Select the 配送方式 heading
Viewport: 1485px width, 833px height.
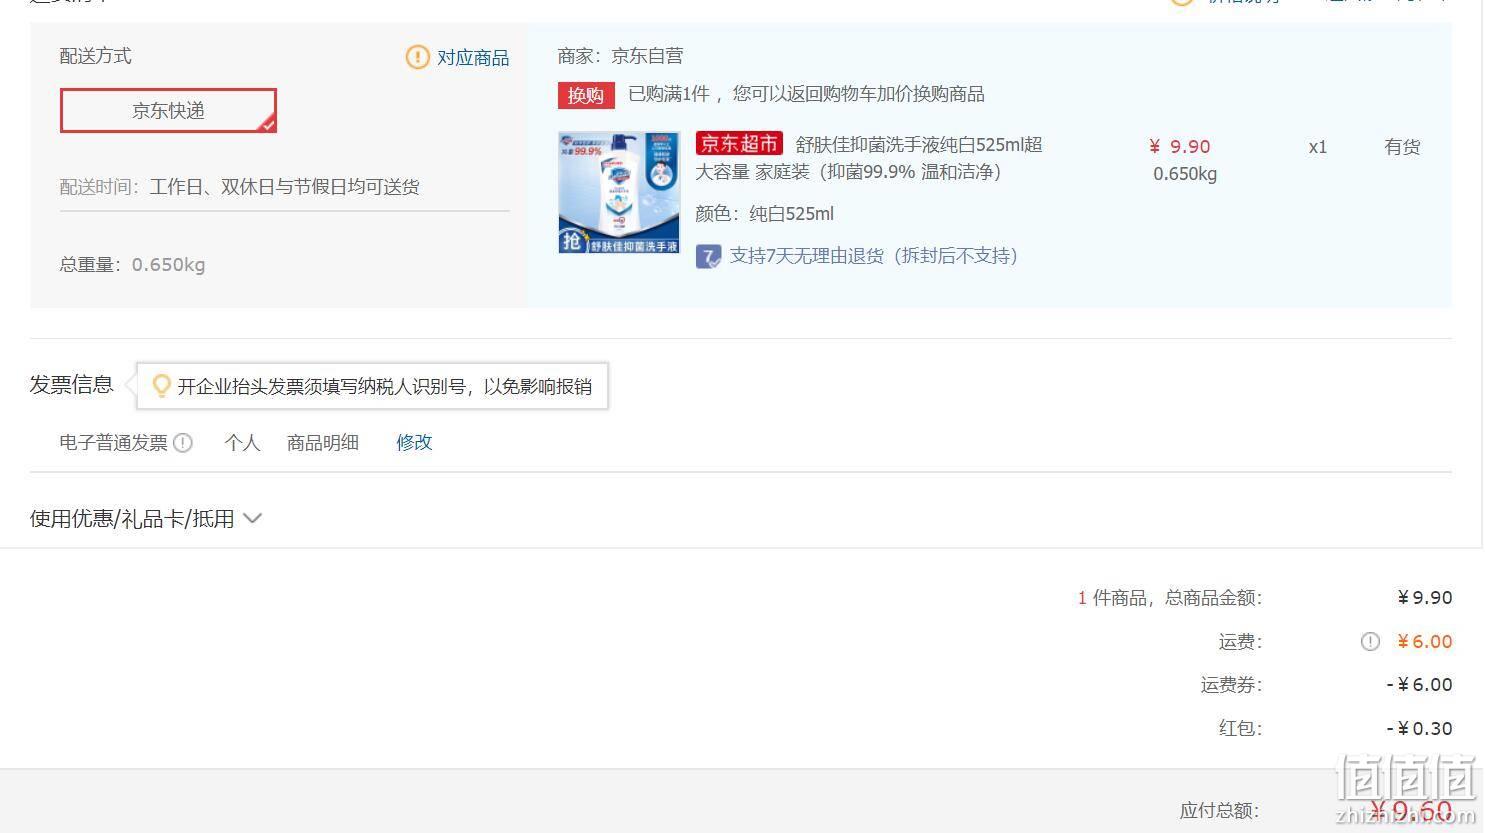pos(96,56)
